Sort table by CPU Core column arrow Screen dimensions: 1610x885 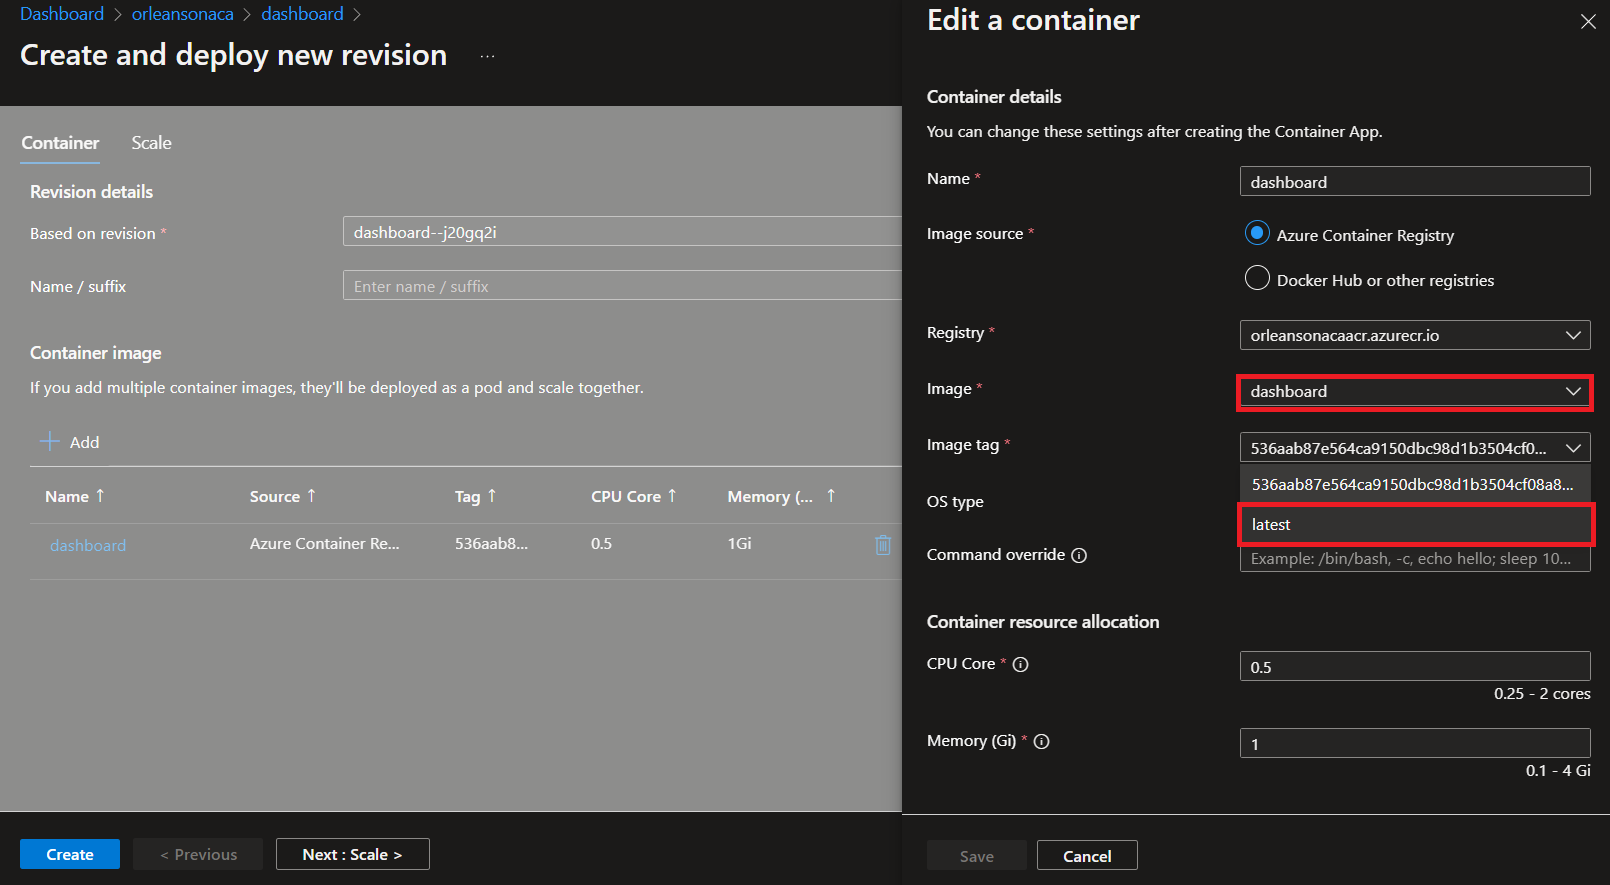pos(672,495)
